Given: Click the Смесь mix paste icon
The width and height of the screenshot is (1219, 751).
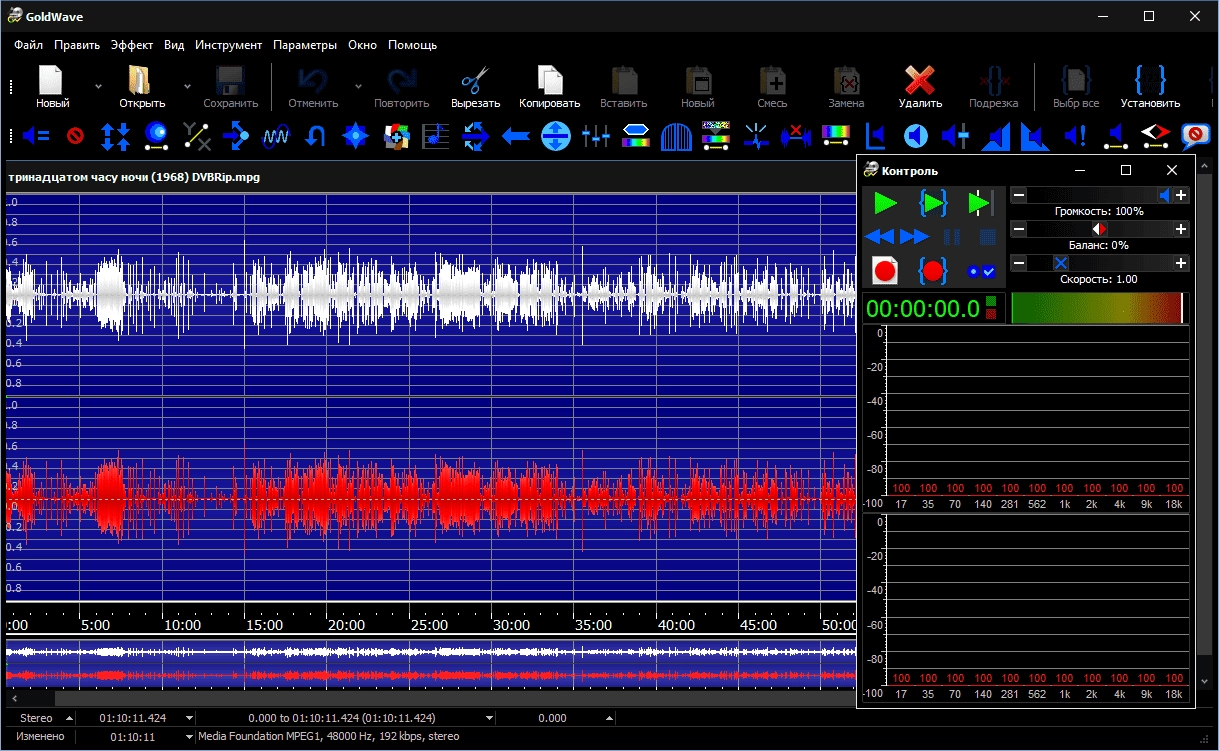Looking at the screenshot, I should click(x=771, y=80).
